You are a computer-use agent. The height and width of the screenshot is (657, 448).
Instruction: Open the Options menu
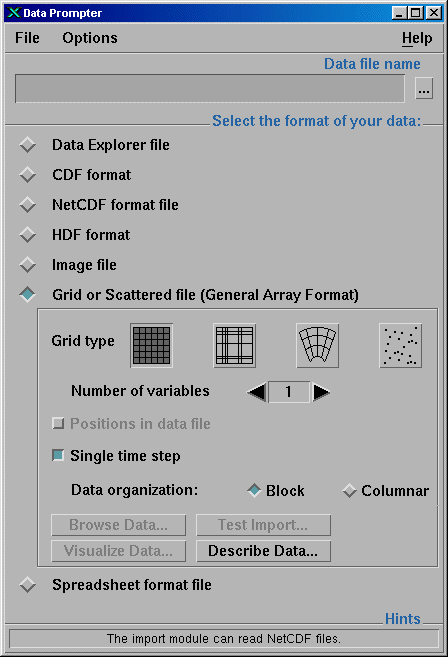90,38
